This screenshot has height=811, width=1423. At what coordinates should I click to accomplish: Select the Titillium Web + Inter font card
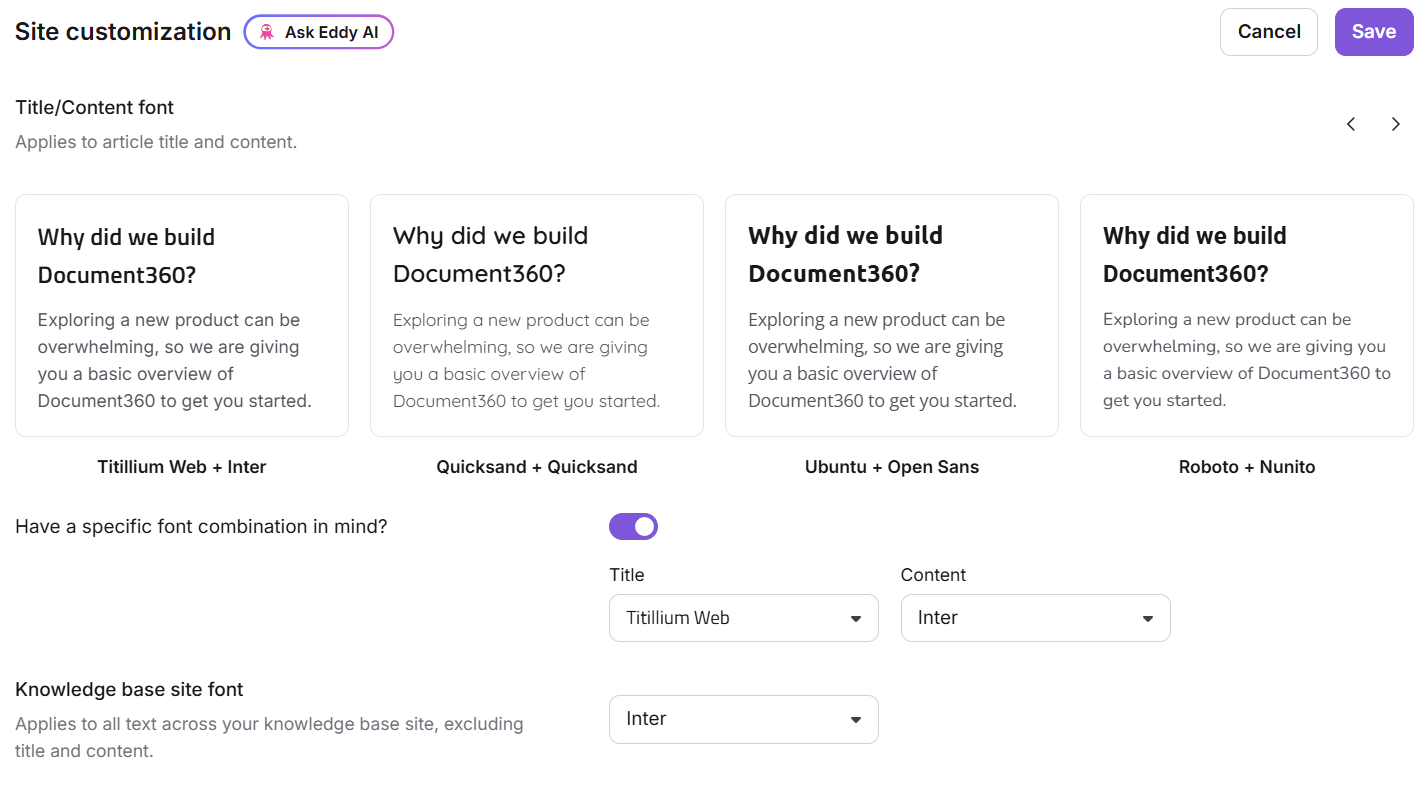point(182,315)
